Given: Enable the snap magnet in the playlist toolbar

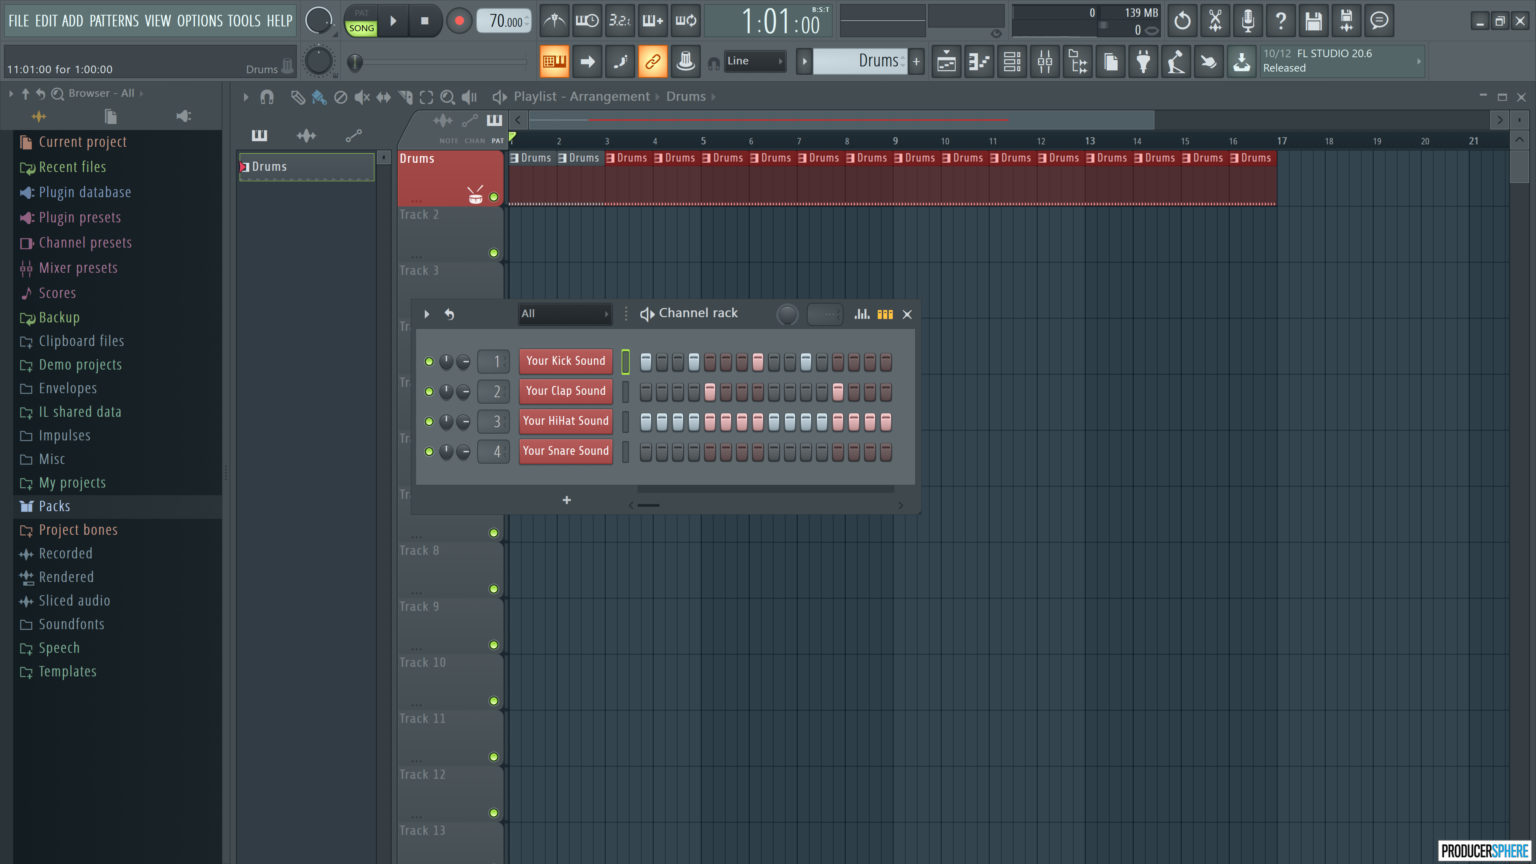Looking at the screenshot, I should 268,97.
